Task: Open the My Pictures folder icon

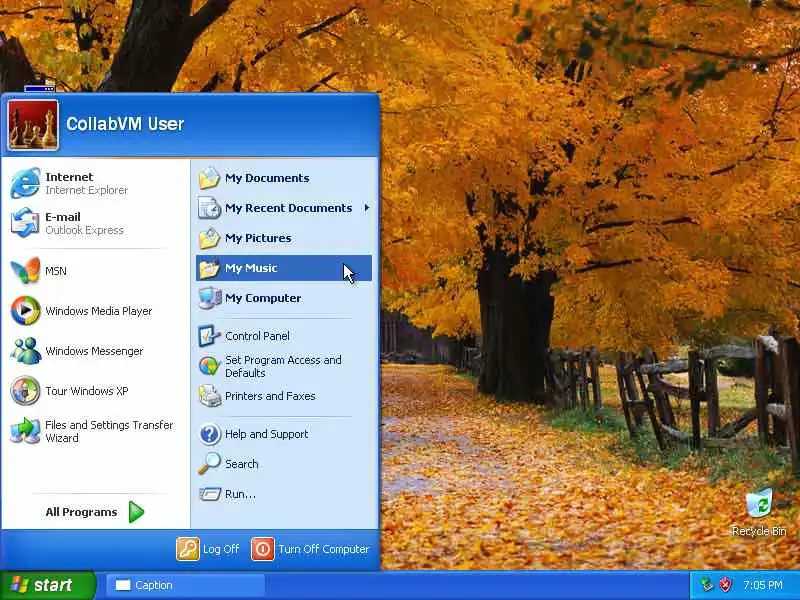Action: click(209, 238)
